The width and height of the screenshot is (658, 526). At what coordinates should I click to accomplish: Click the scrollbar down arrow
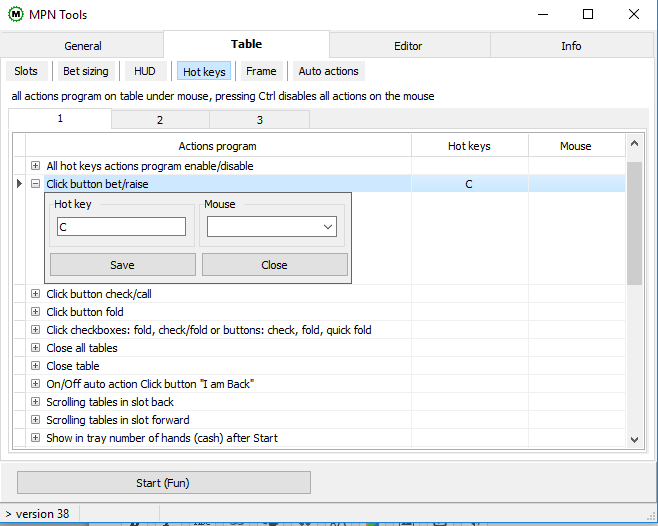coord(634,440)
